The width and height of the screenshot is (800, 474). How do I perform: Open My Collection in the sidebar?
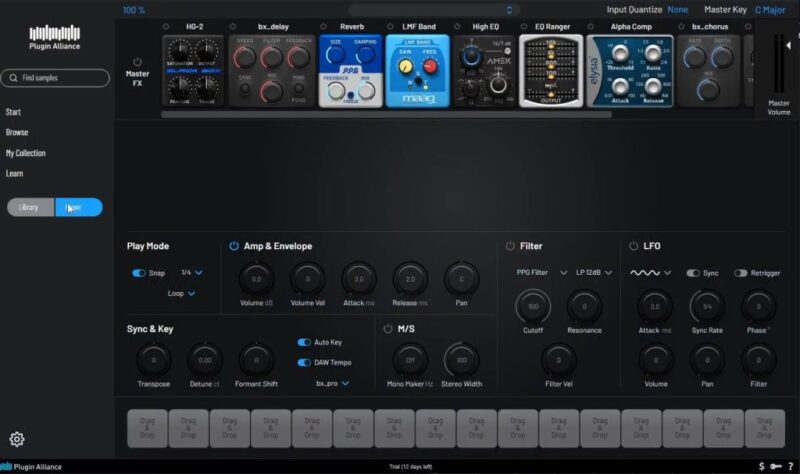pos(26,153)
